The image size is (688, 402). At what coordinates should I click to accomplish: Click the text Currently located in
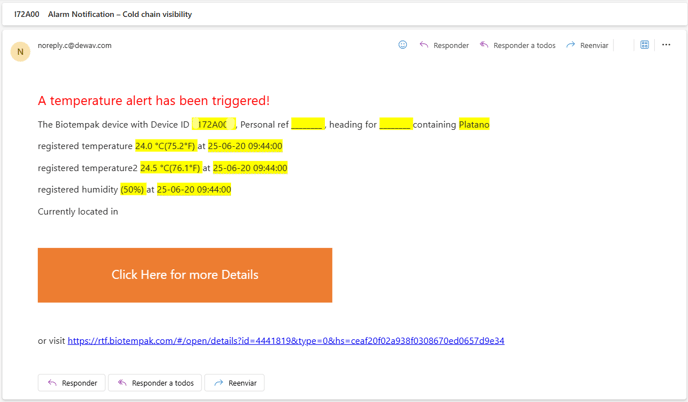tap(78, 212)
